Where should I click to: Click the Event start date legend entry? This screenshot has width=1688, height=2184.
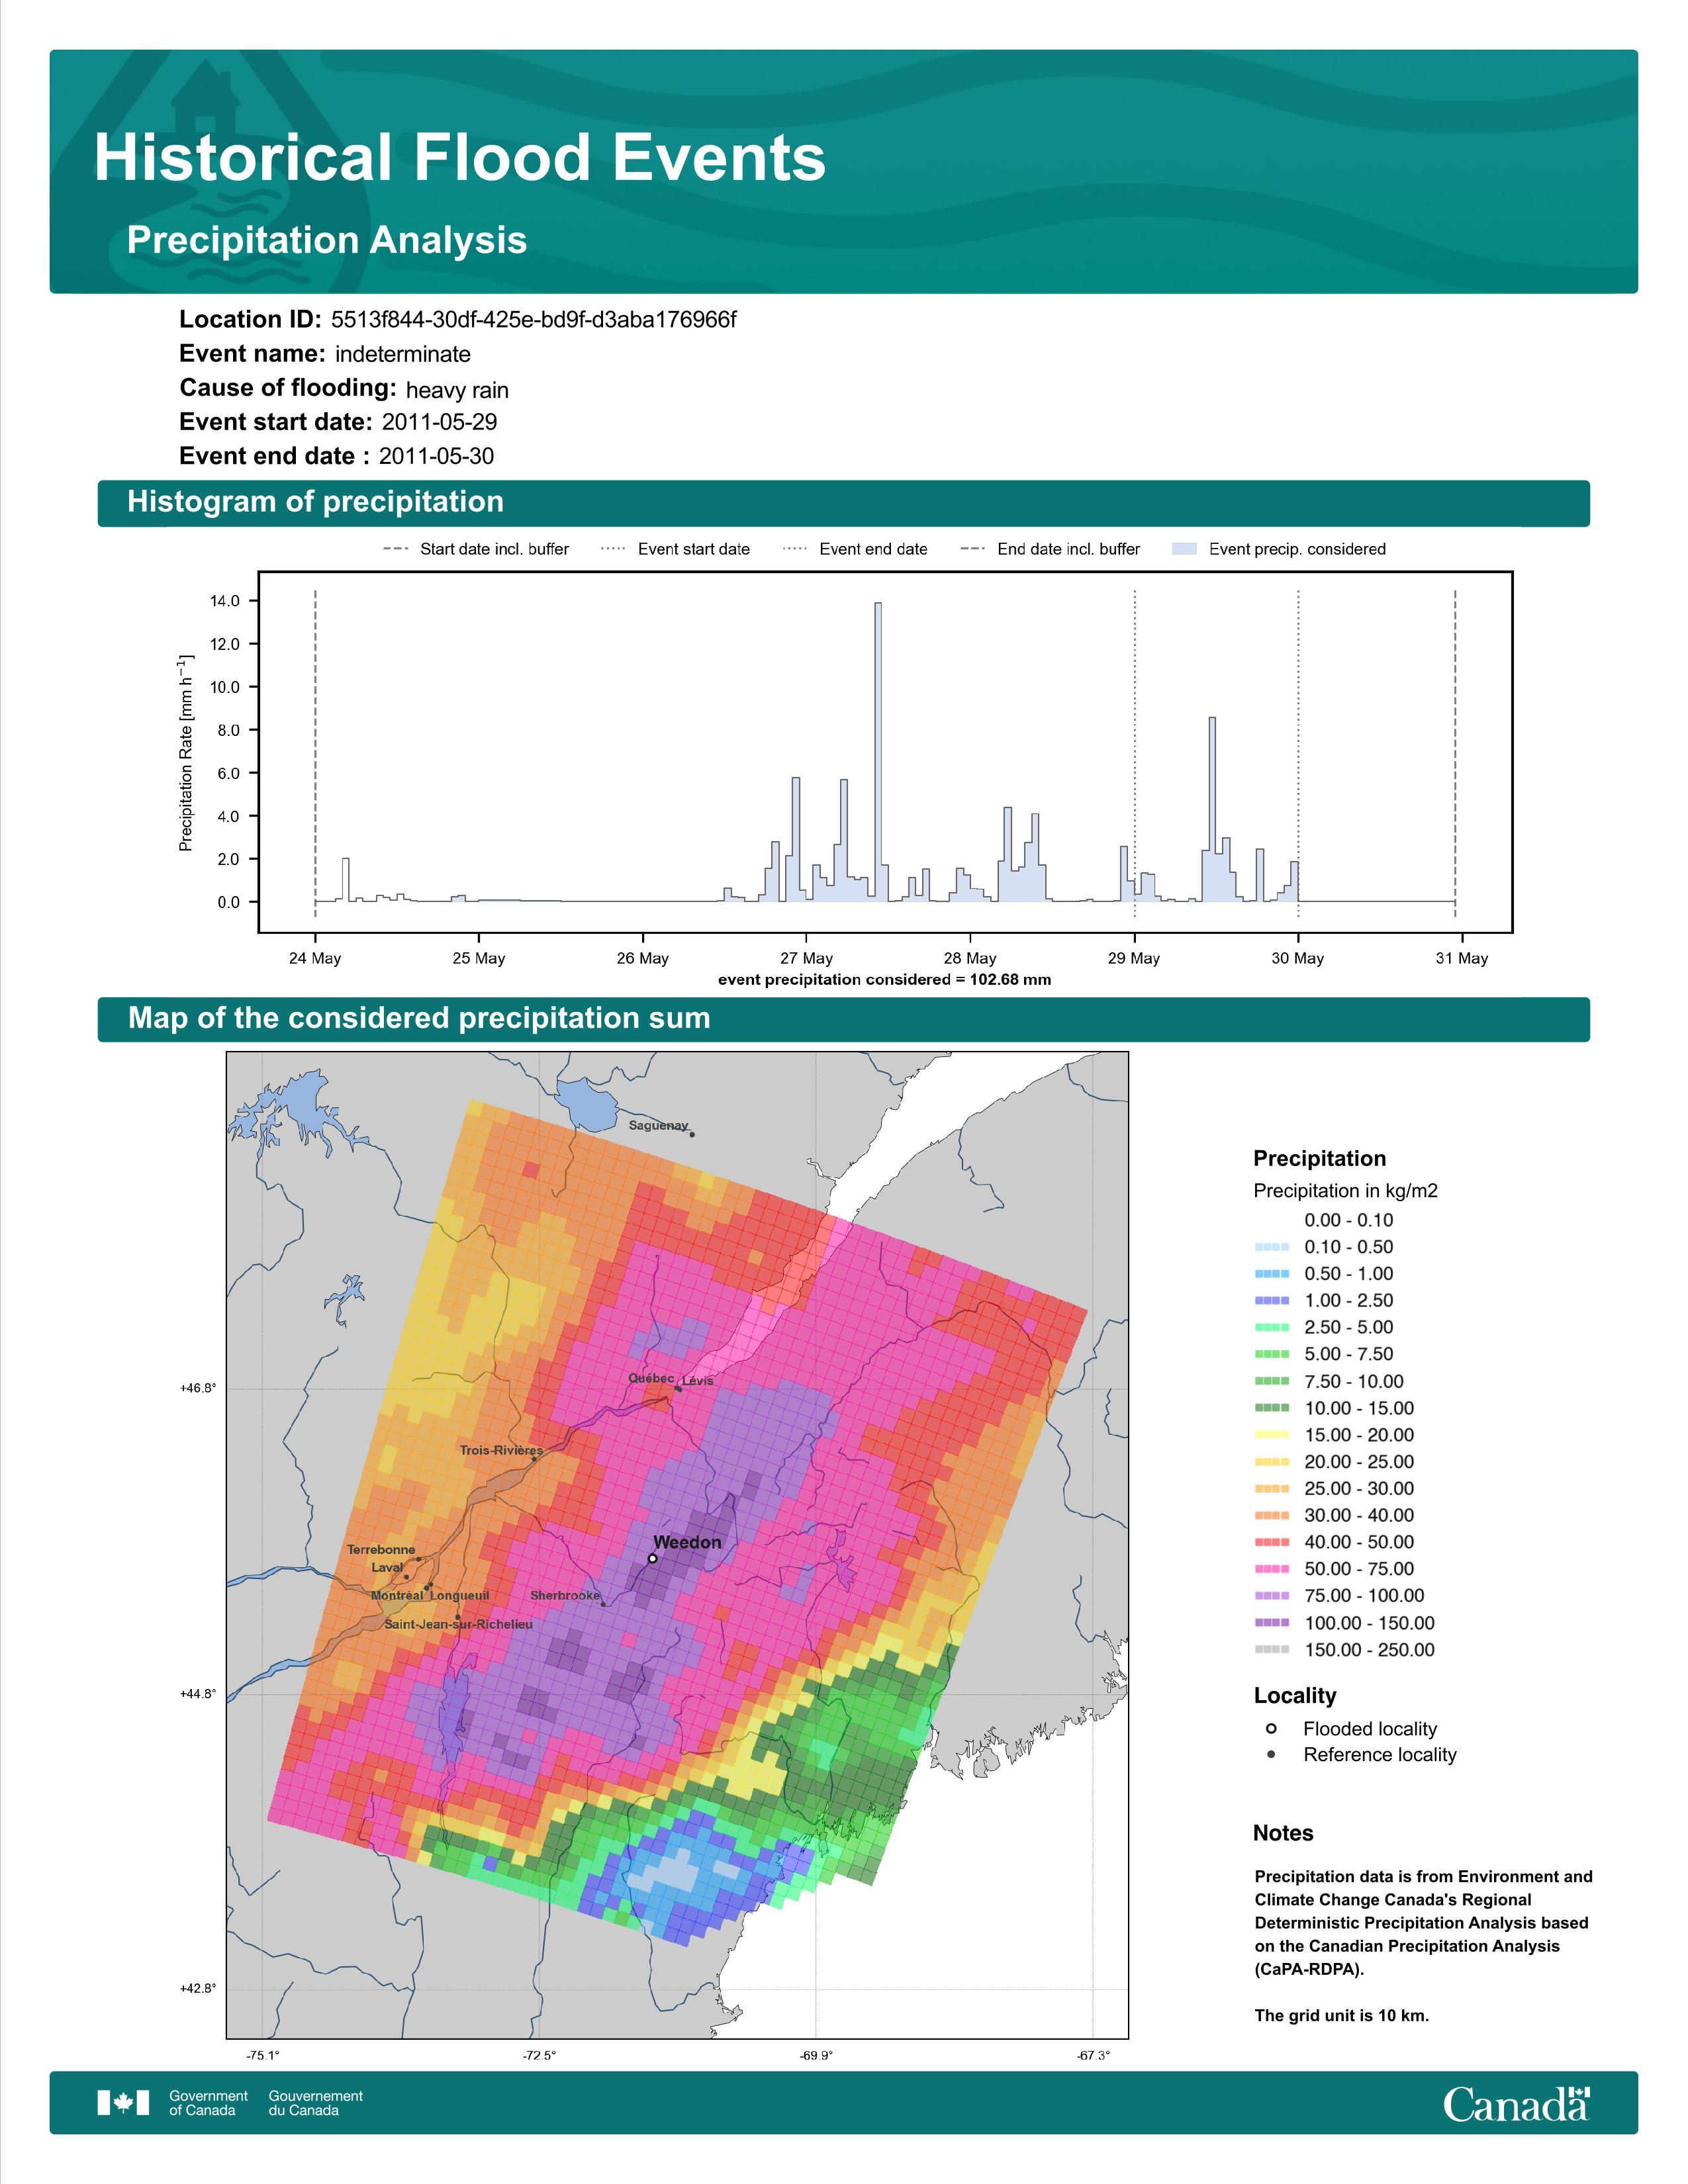tap(675, 549)
